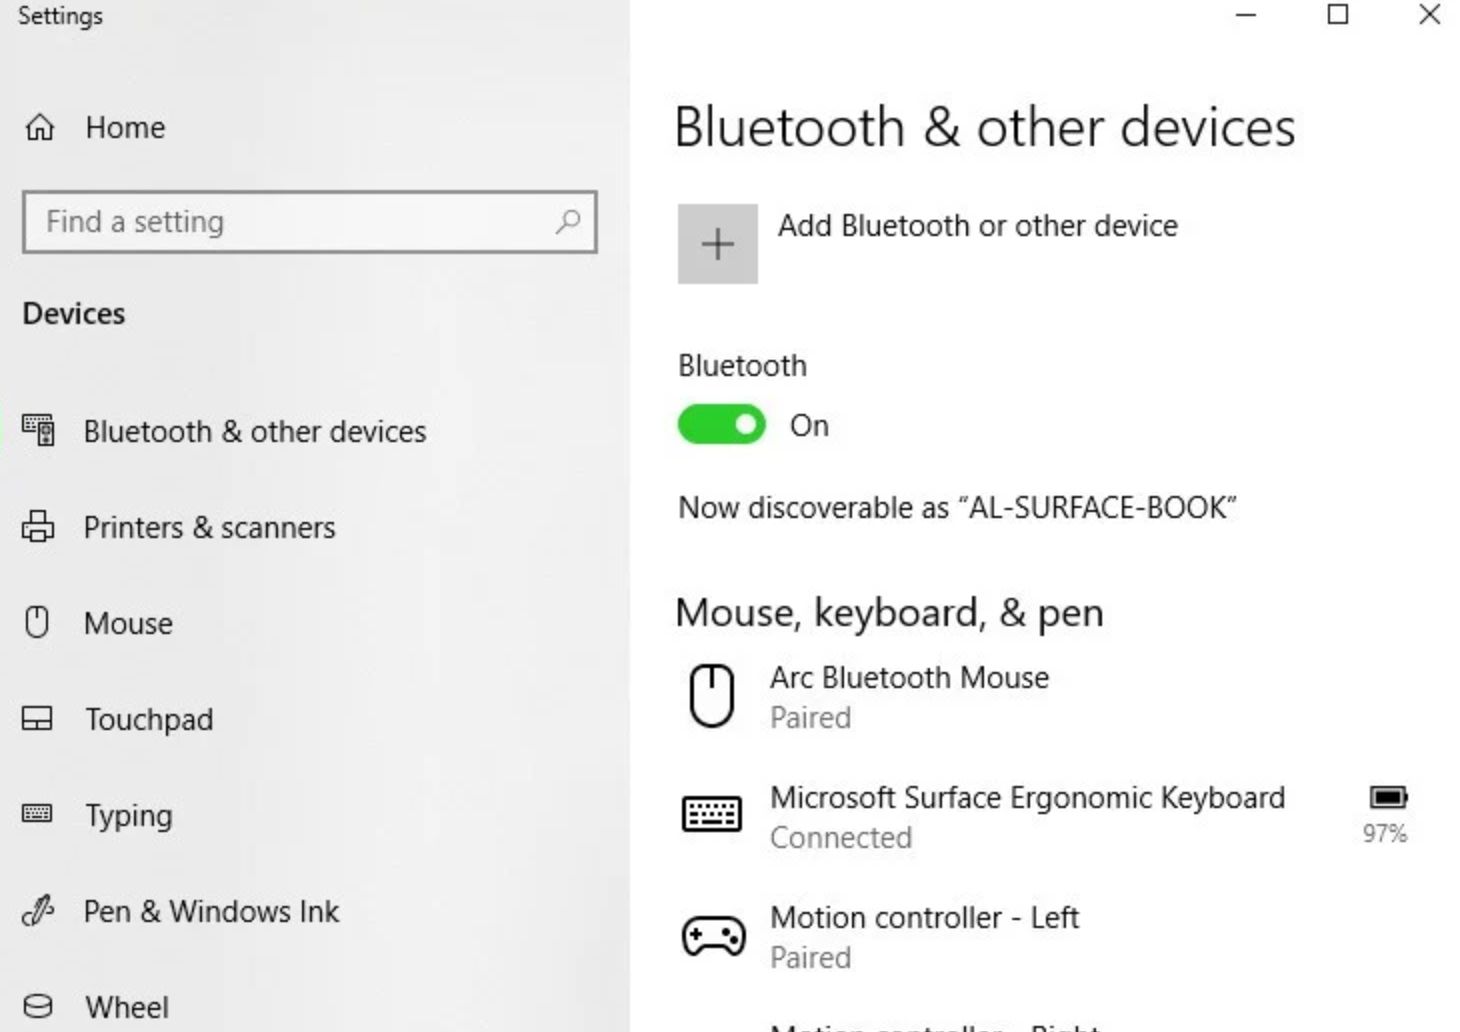
Task: Click the Printers & scanners icon
Action: [38, 527]
